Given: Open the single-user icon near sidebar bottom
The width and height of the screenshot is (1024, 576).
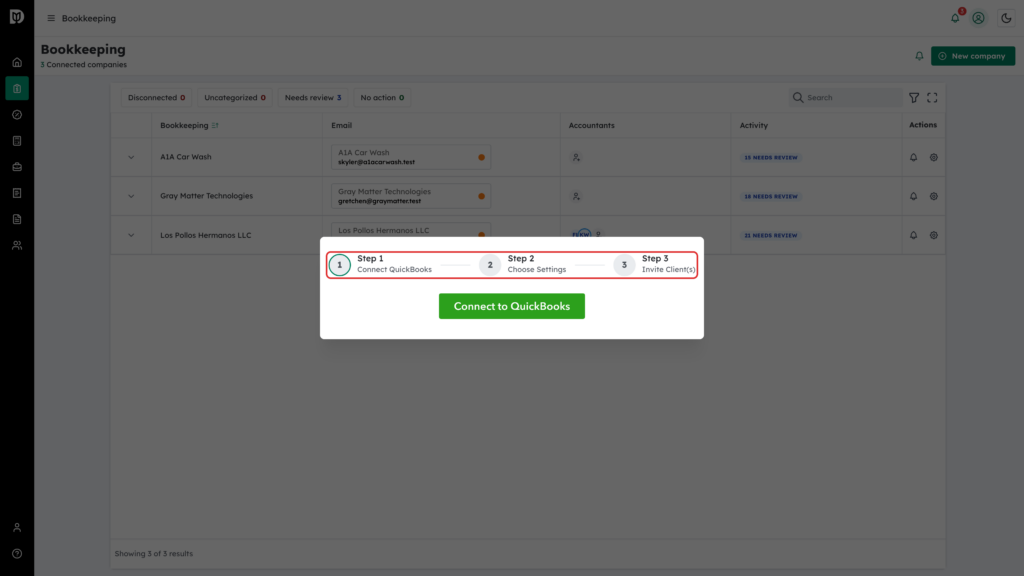Looking at the screenshot, I should click(17, 528).
